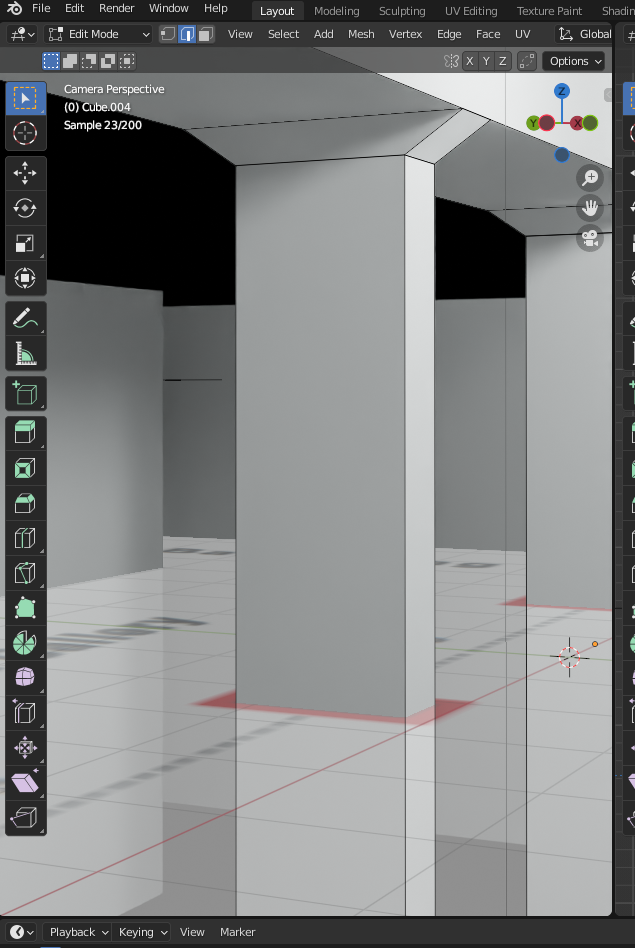
Task: Open the timeline Marker menu
Action: coord(238,932)
